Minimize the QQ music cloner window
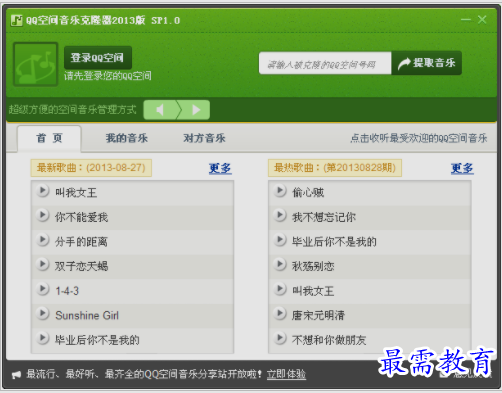The height and width of the screenshot is (393, 502). pyautogui.click(x=466, y=20)
